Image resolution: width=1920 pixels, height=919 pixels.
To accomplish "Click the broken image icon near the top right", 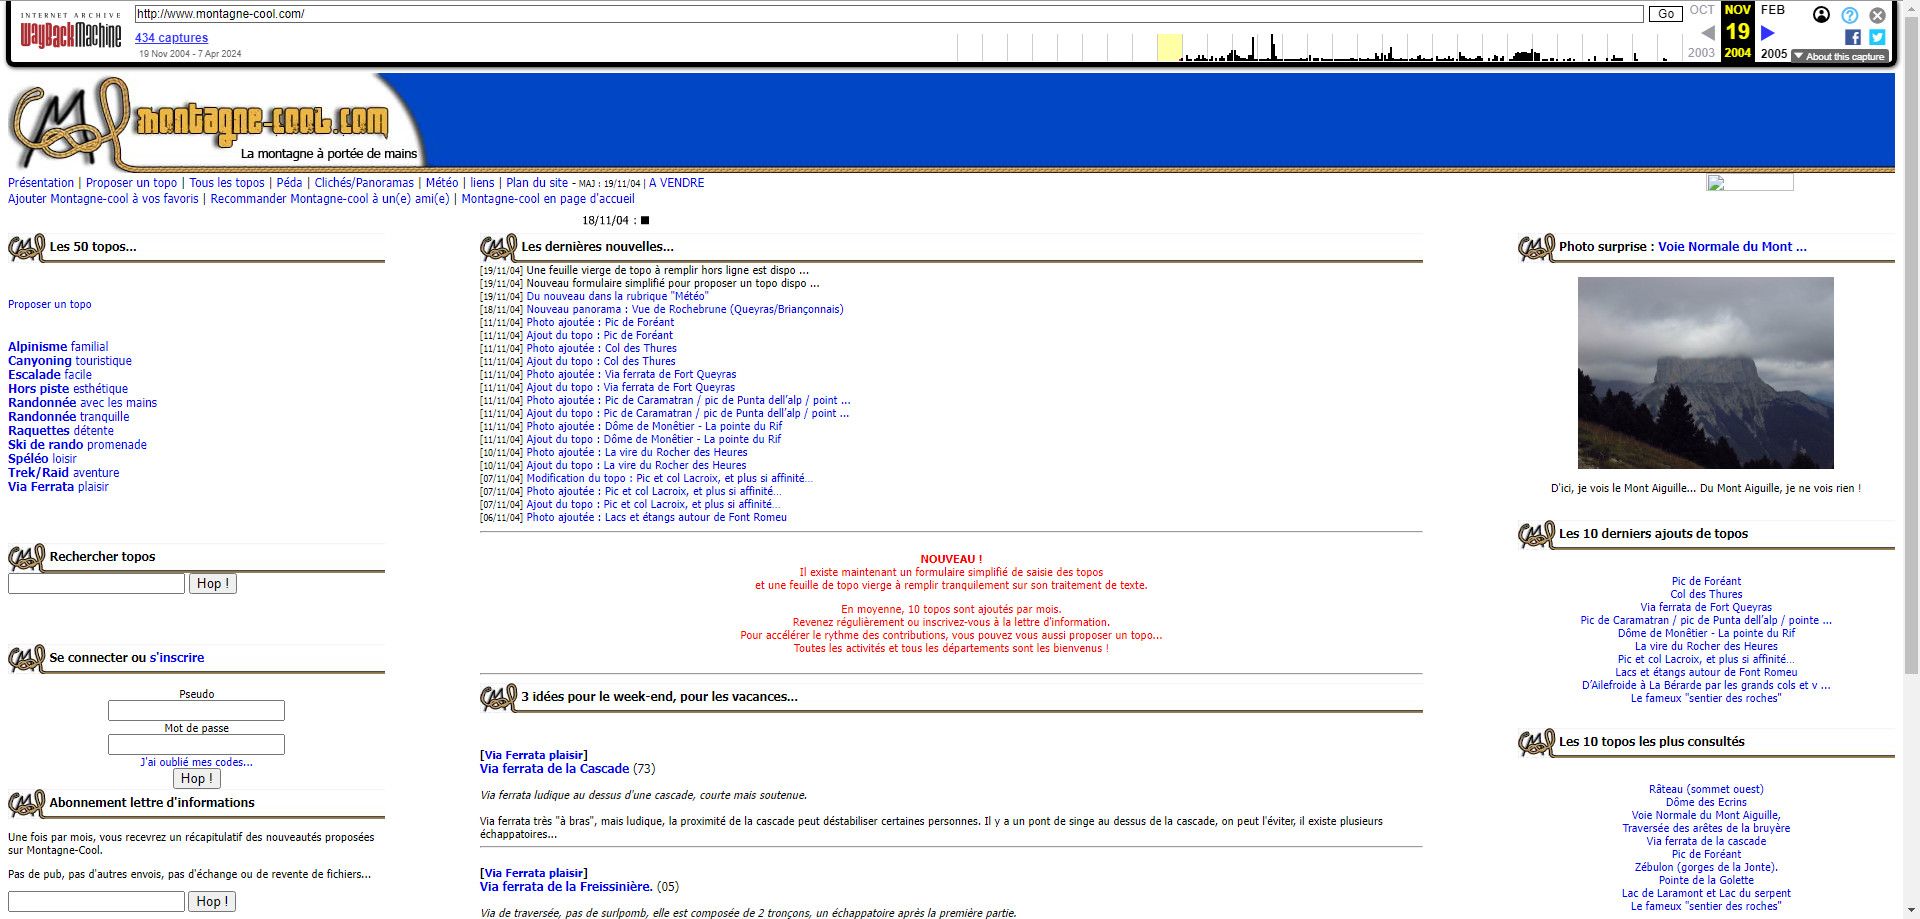I will pos(1750,183).
